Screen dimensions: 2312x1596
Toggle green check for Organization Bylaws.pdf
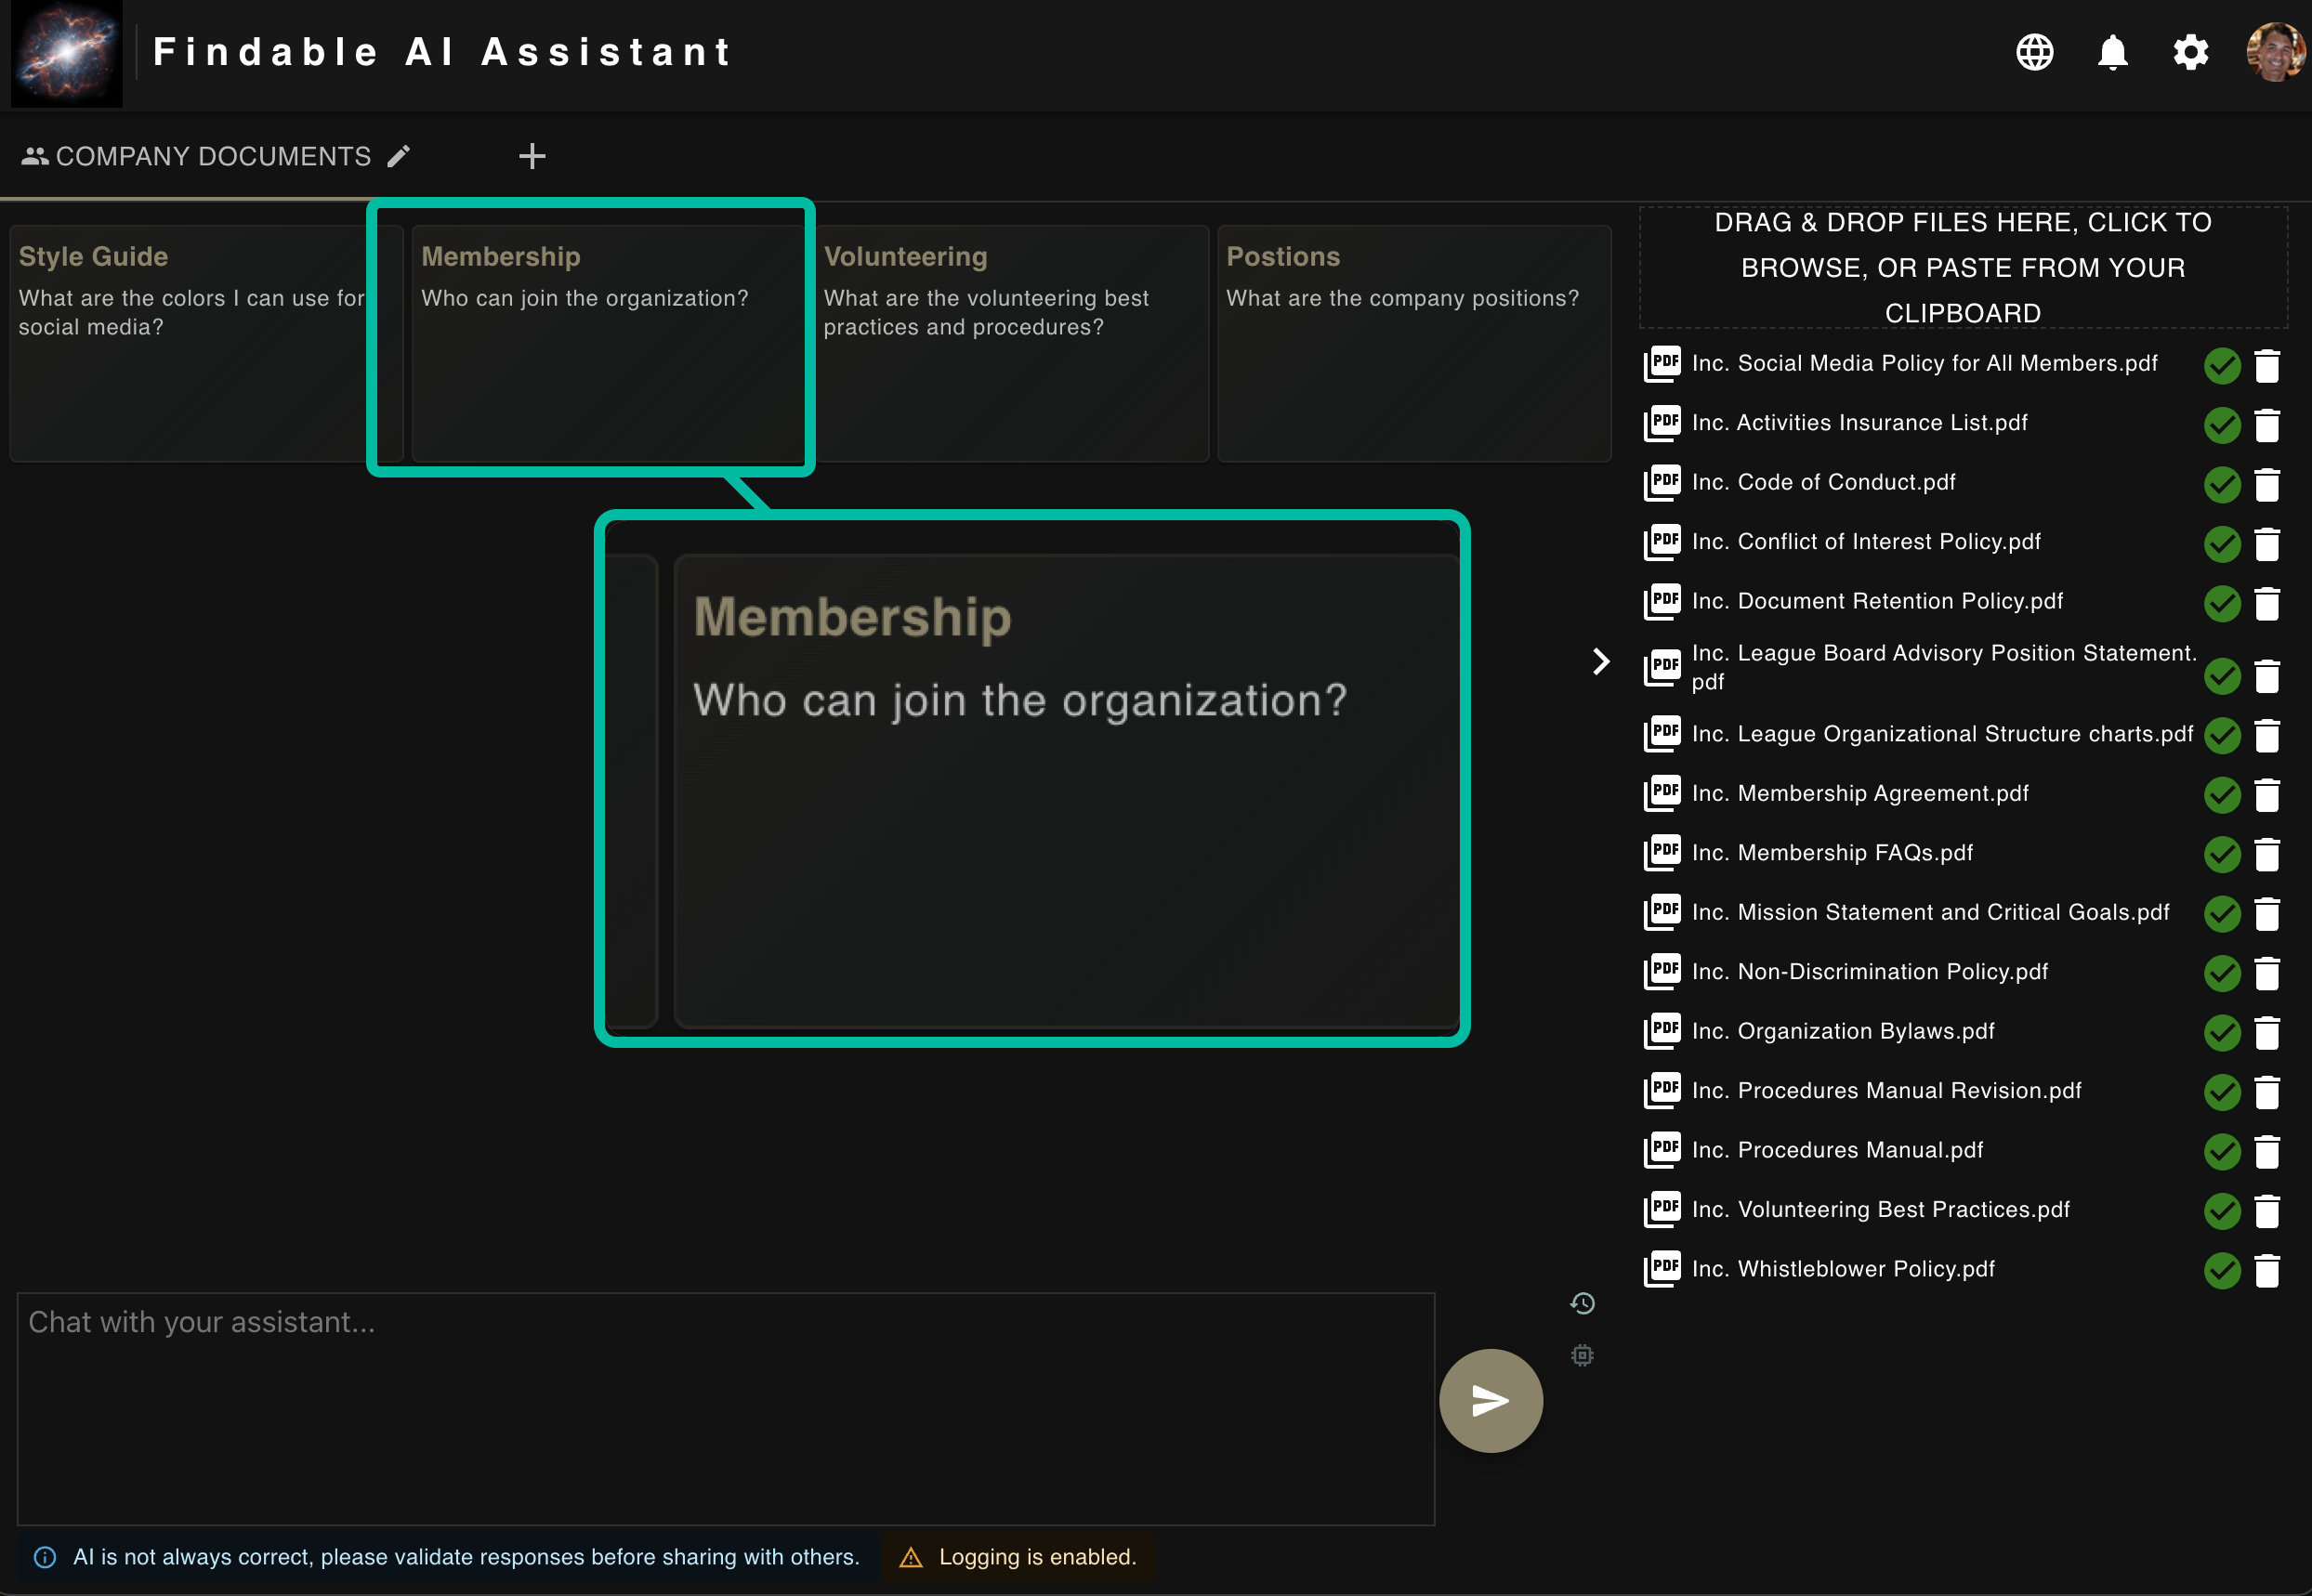coord(2222,1033)
